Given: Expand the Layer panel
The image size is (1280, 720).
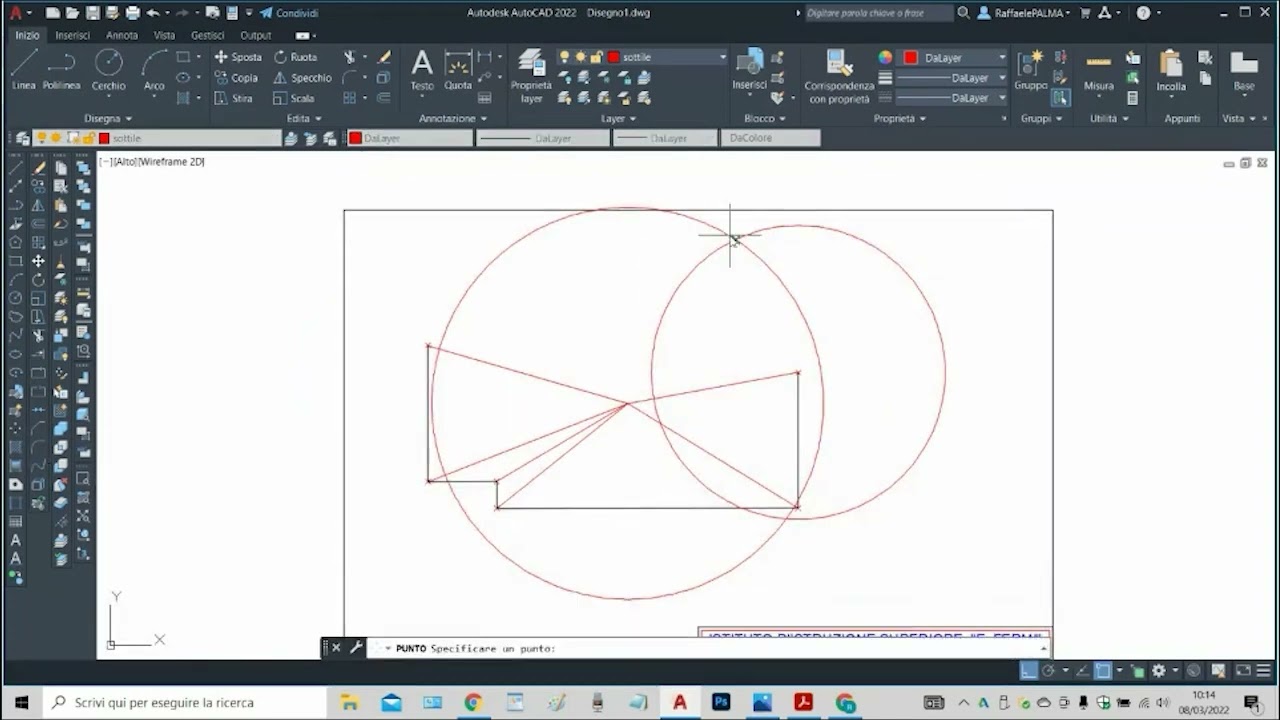Looking at the screenshot, I should click(619, 118).
